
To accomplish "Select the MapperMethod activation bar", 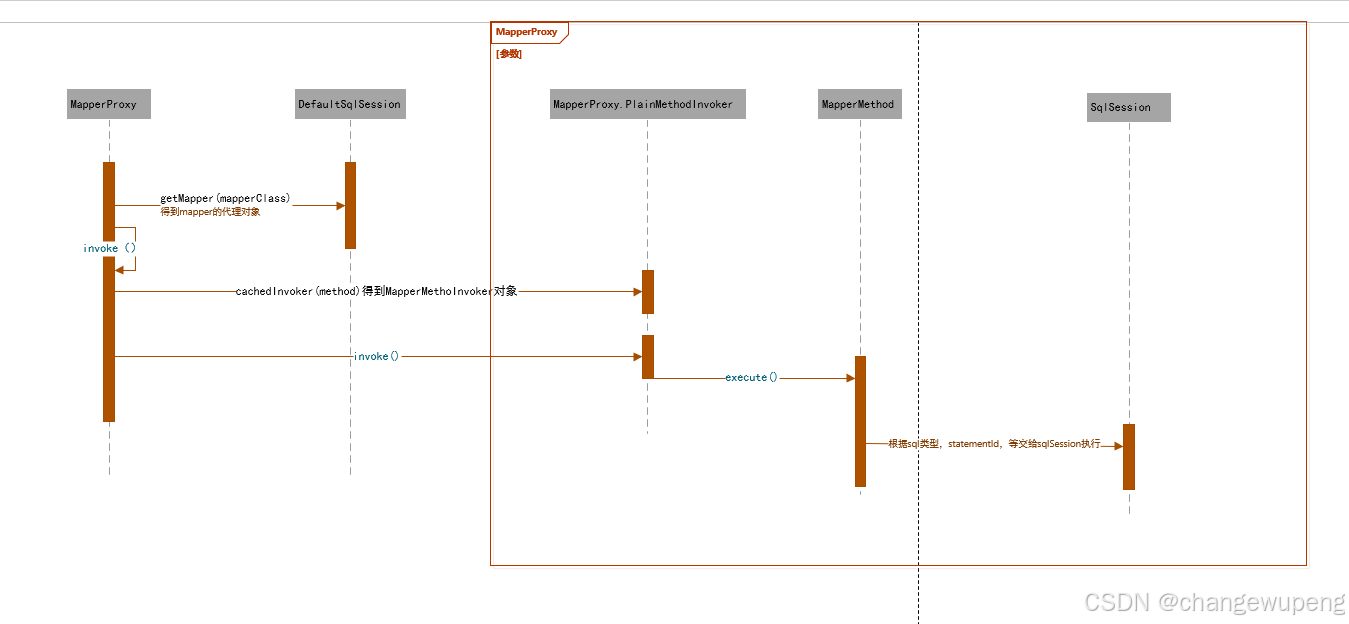I will [860, 421].
